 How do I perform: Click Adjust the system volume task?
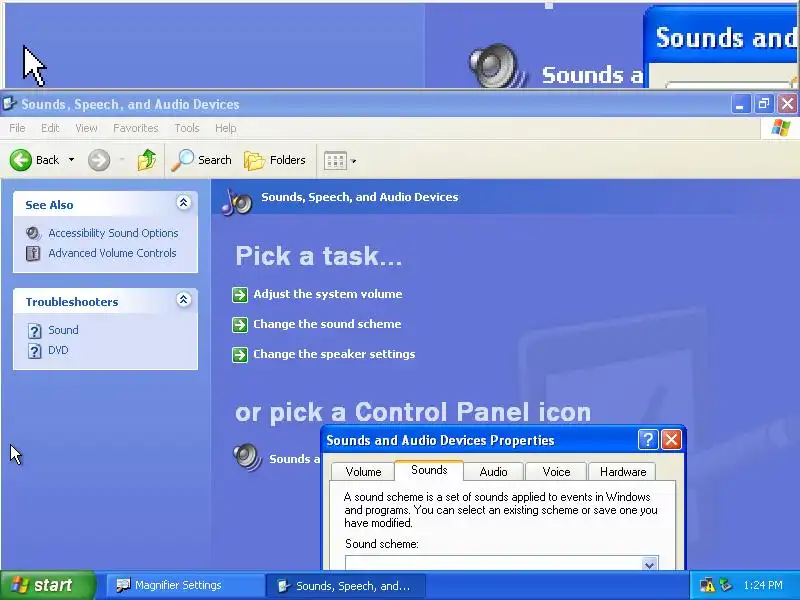point(328,294)
